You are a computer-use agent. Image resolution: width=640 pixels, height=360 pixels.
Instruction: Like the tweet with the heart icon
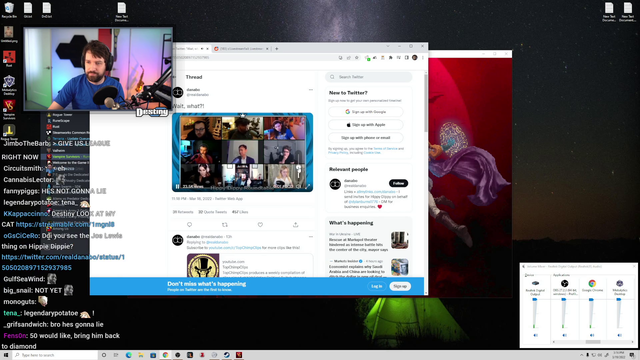(260, 224)
